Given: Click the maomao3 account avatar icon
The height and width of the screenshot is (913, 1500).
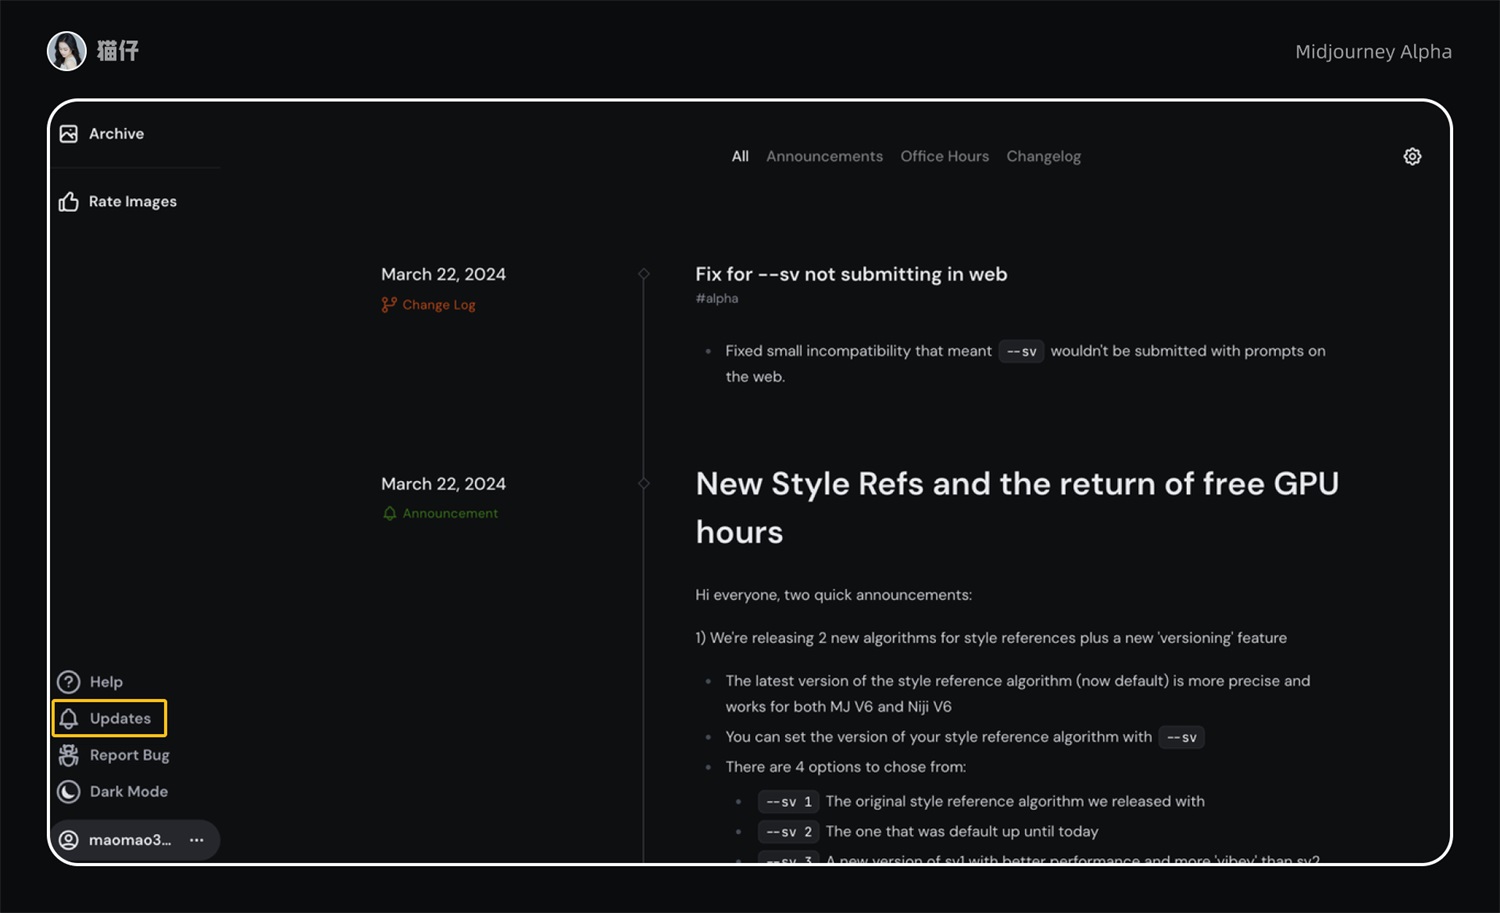Looking at the screenshot, I should point(69,840).
